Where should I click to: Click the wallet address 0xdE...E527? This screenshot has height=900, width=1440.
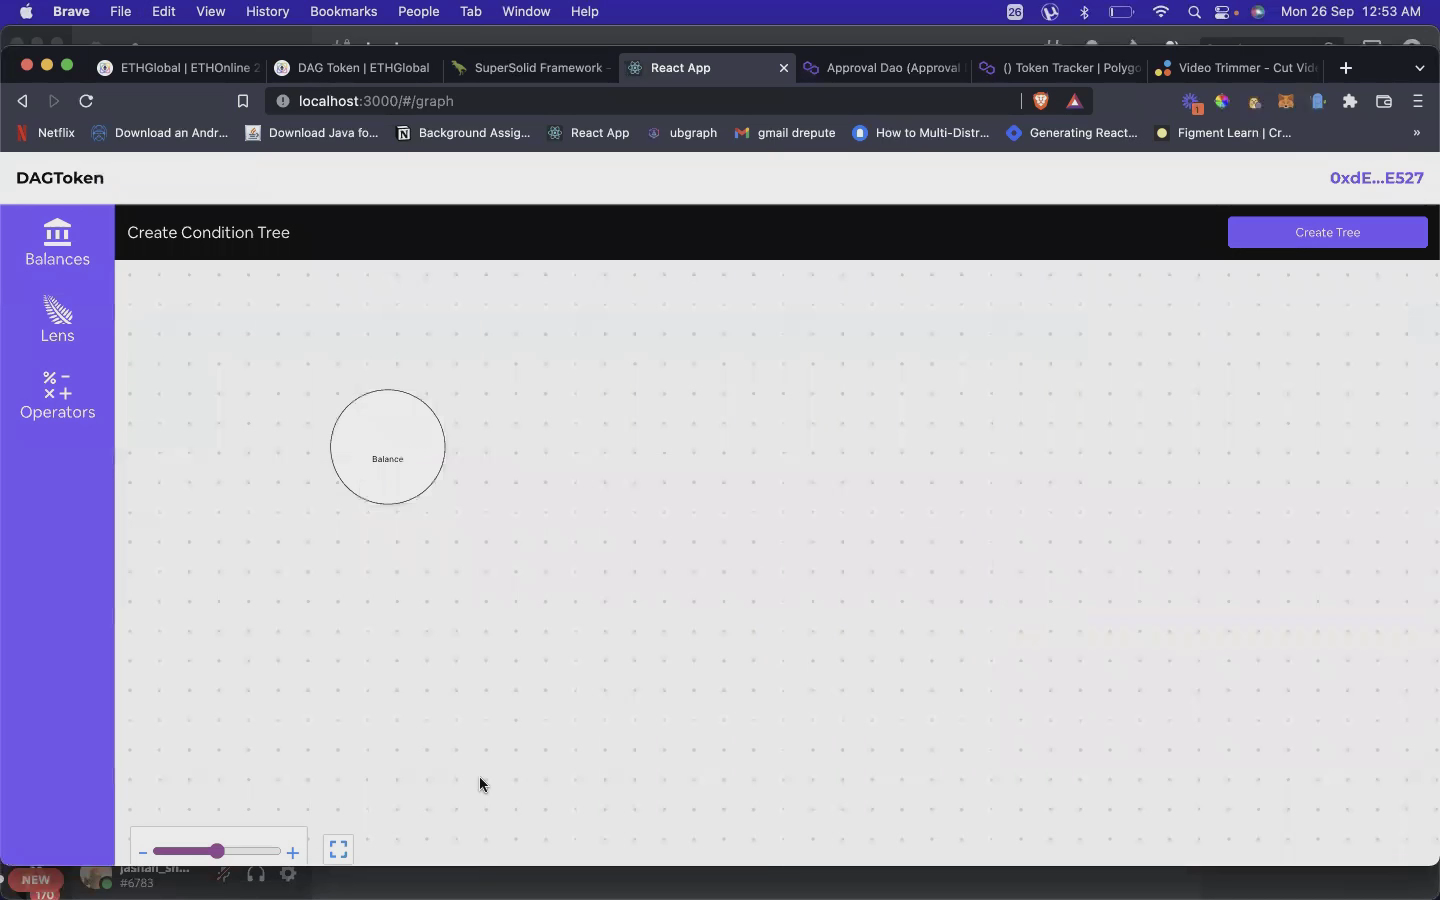click(x=1376, y=178)
